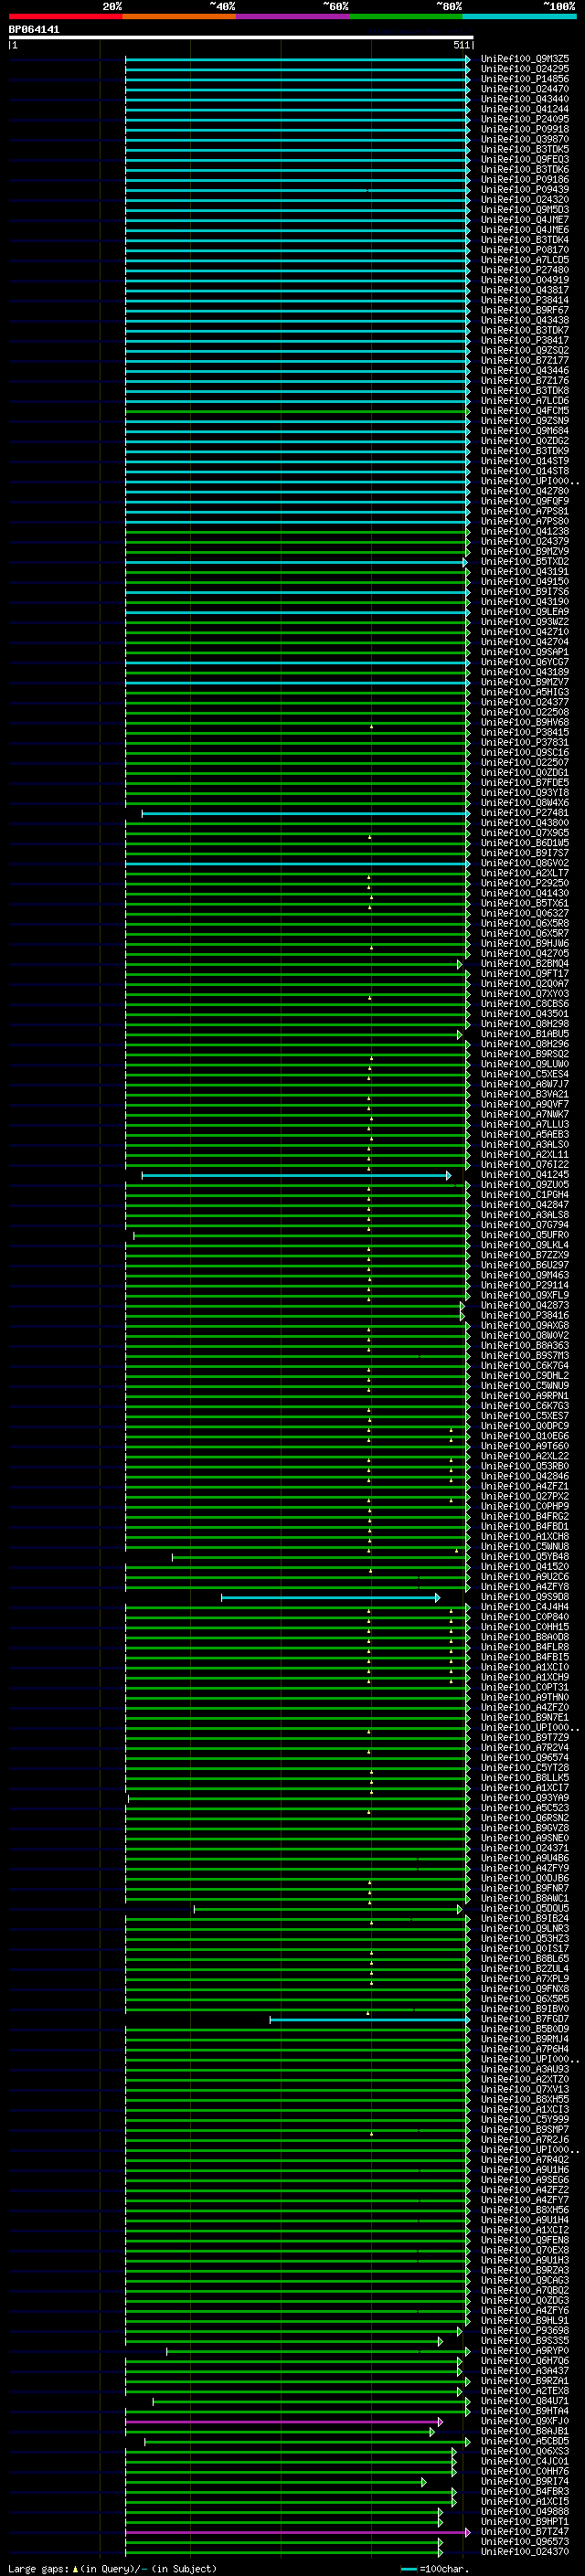The width and height of the screenshot is (585, 2576).
Task: Select the label UniRef100_P27480
Action: click(525, 270)
